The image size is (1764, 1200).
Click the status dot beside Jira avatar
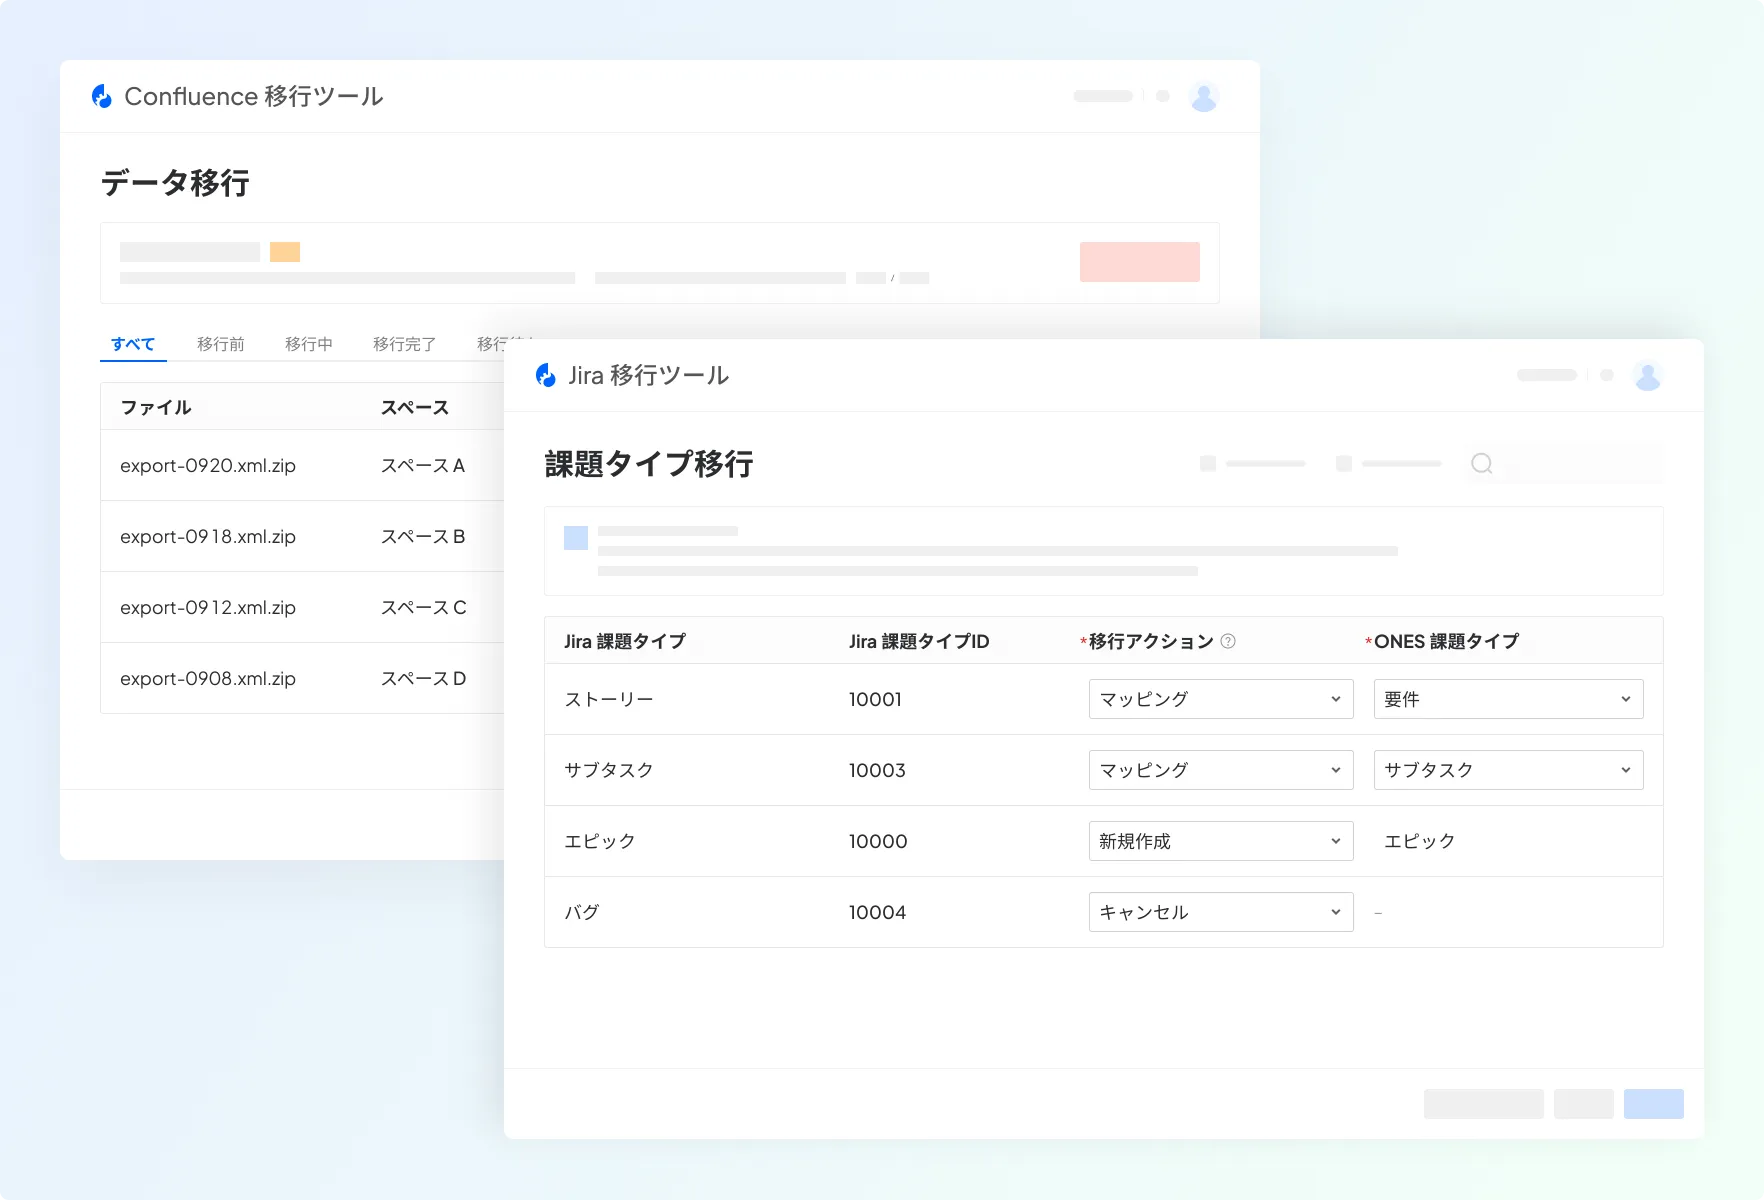pos(1606,375)
